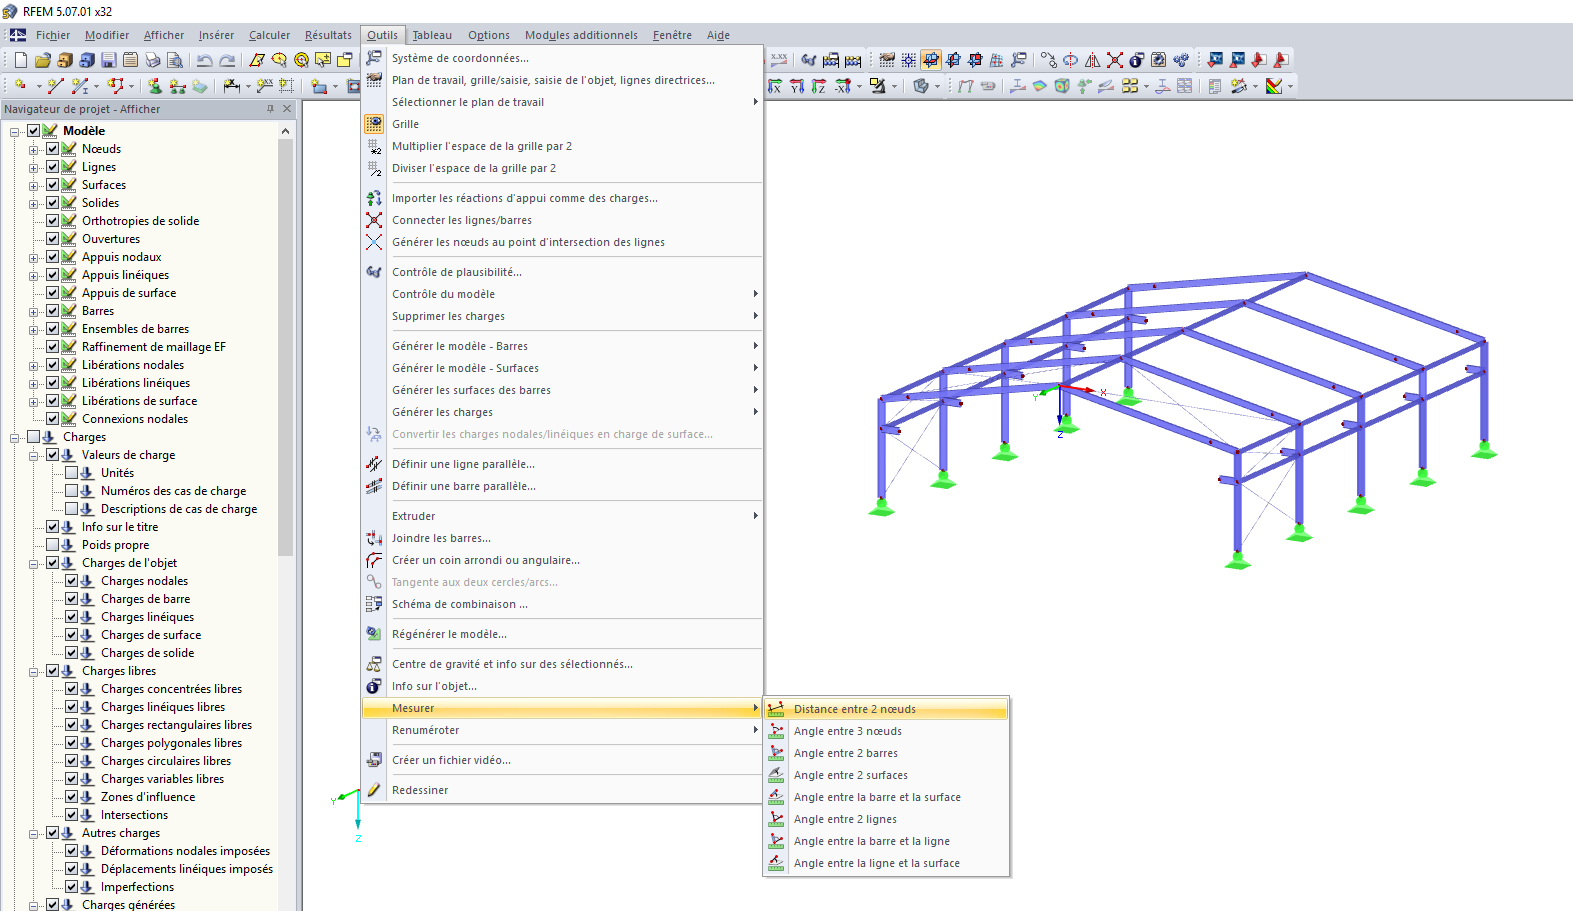
Task: Click the Print icon in the toolbar
Action: point(152,60)
